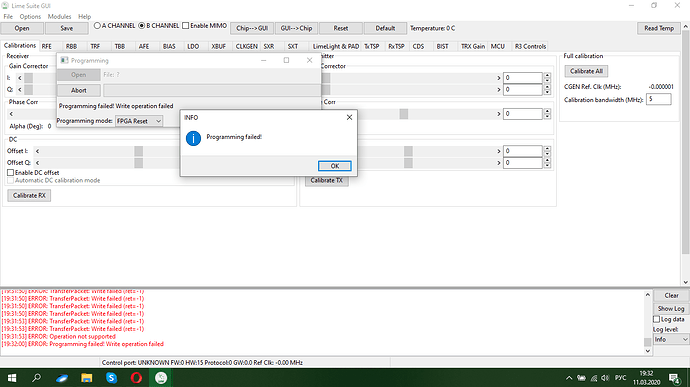
Task: Switch to TRX Gain tab
Action: tap(473, 46)
